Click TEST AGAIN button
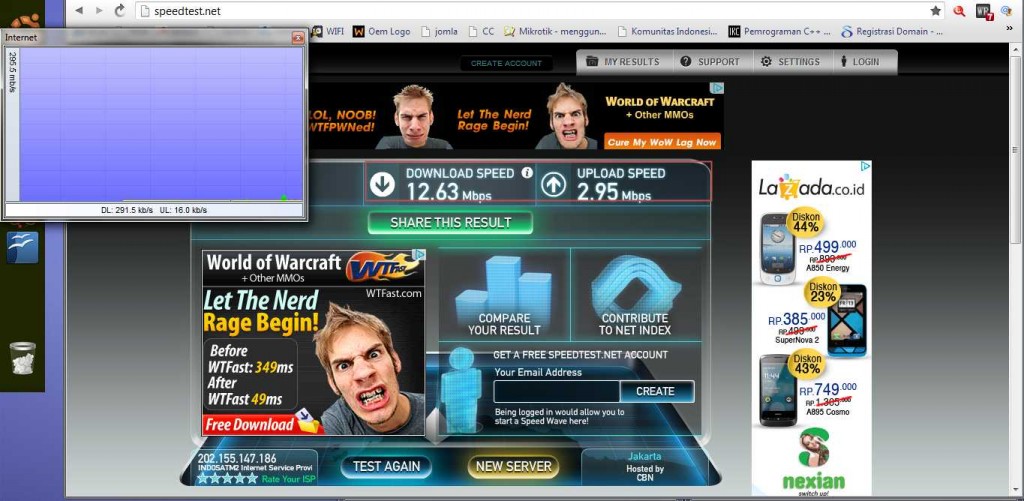Image resolution: width=1024 pixels, height=501 pixels. (385, 466)
